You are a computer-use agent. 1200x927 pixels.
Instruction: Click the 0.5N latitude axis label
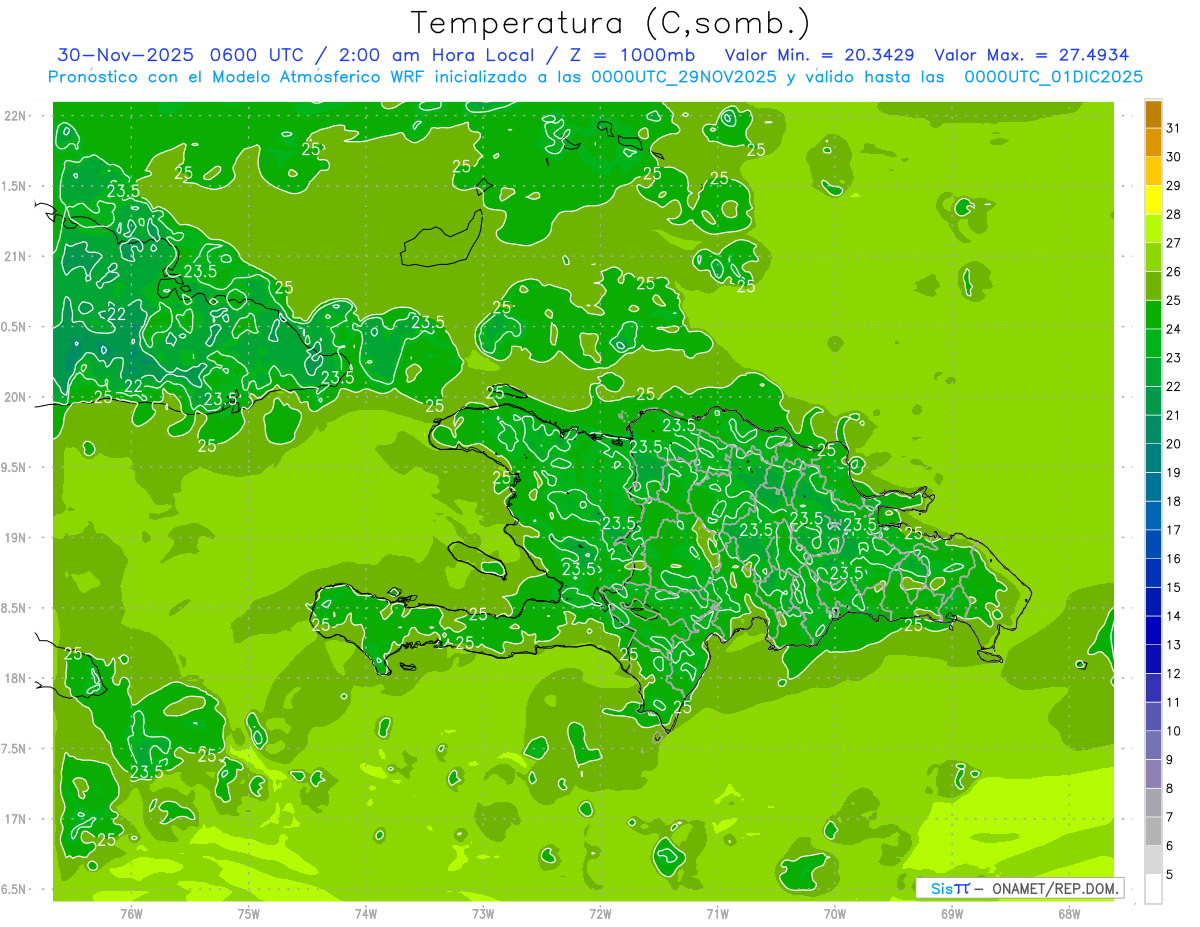coord(15,327)
